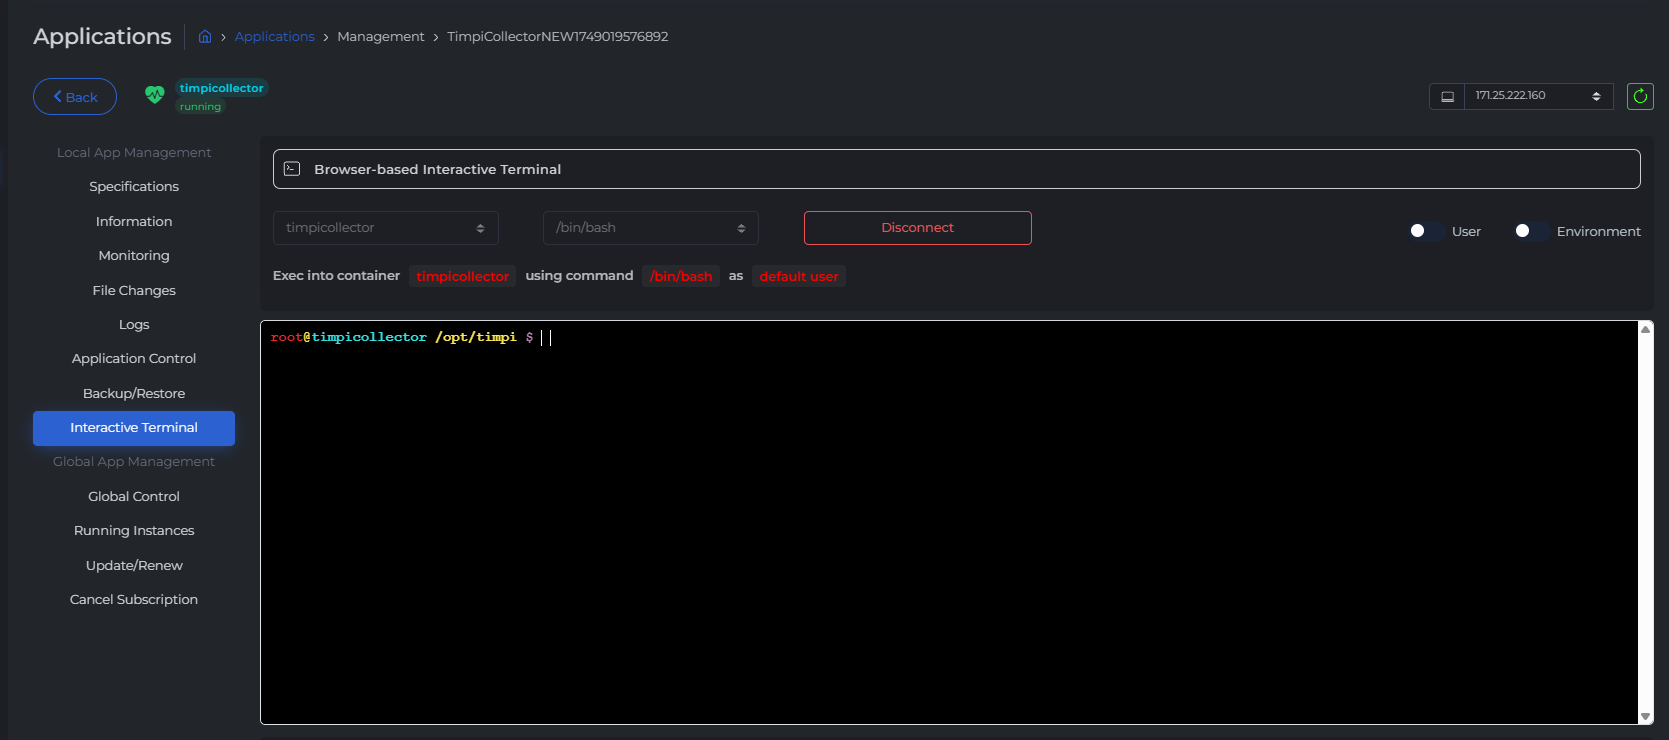Screen dimensions: 1669x740
Task: Click the monitor icon beside IP address
Action: coord(1447,96)
